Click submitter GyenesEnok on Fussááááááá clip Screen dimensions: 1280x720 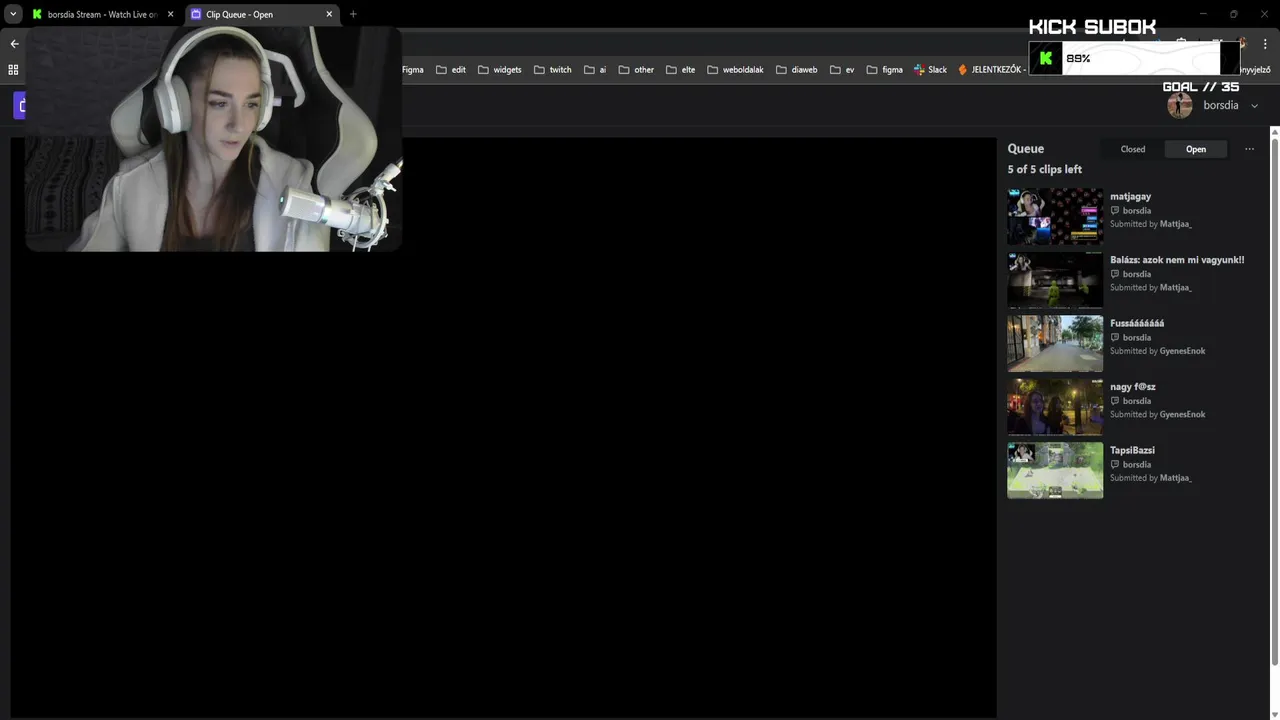coord(1182,351)
